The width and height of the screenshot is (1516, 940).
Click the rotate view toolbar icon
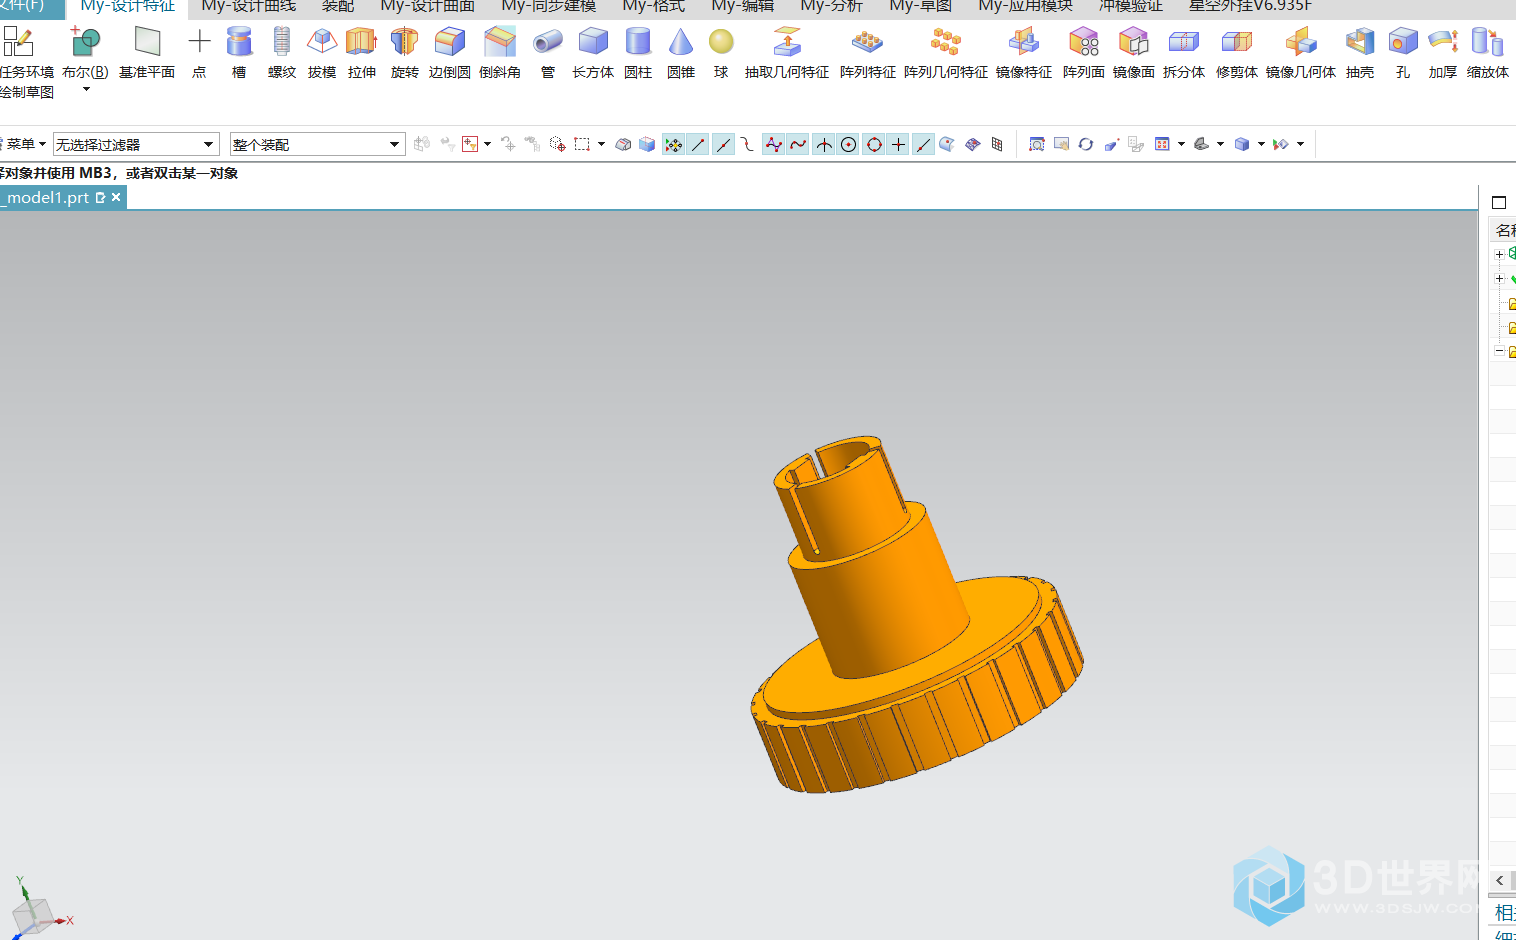1085,145
